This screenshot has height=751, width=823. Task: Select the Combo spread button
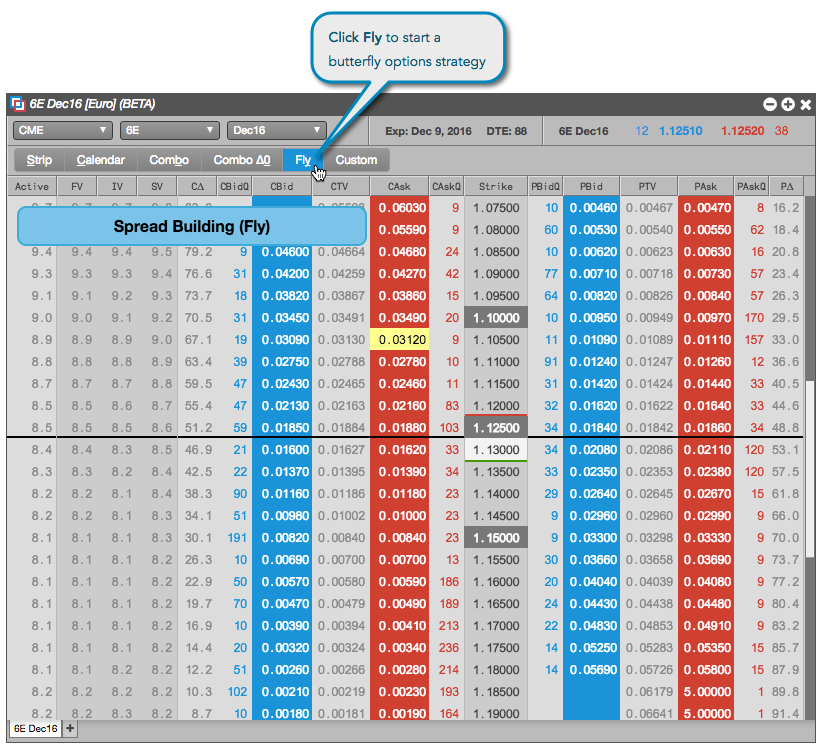click(x=169, y=160)
